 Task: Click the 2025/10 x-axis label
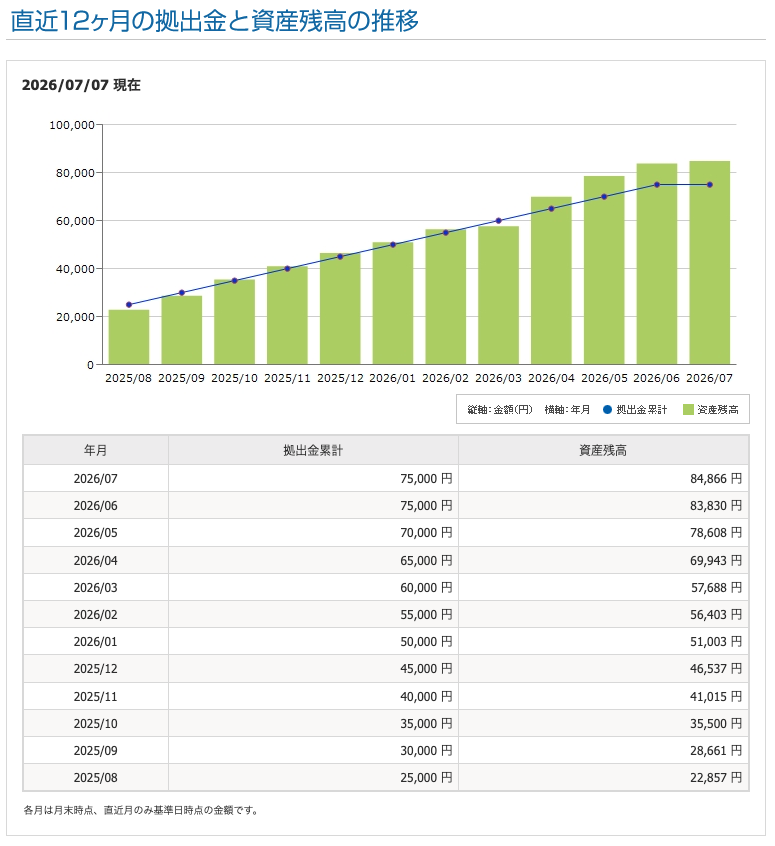[x=234, y=378]
